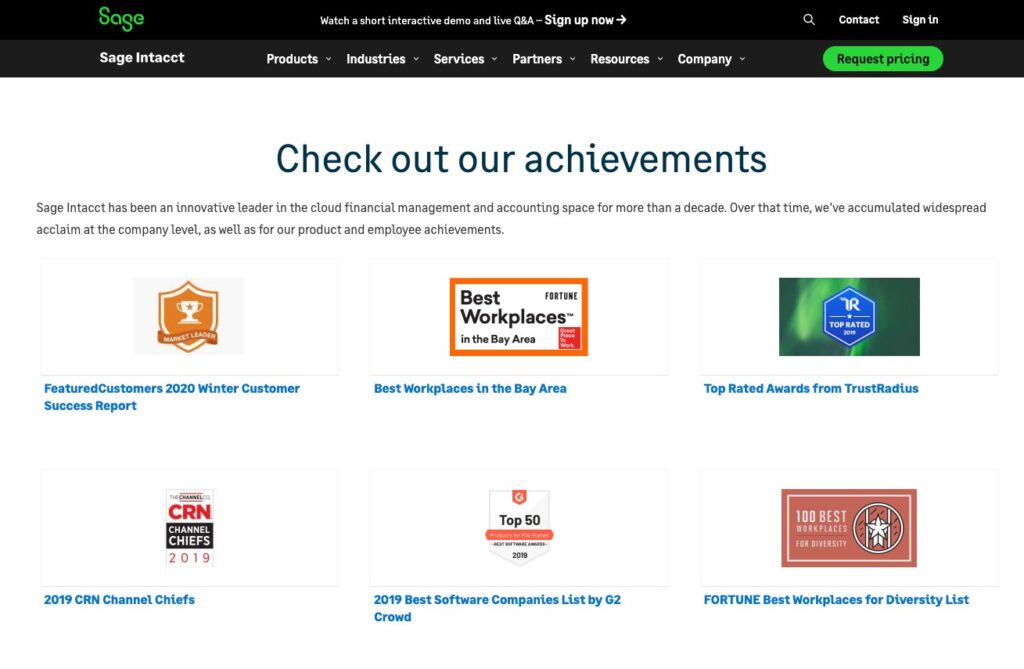This screenshot has width=1024, height=669.
Task: Open the Resources navigation item
Action: [x=620, y=59]
